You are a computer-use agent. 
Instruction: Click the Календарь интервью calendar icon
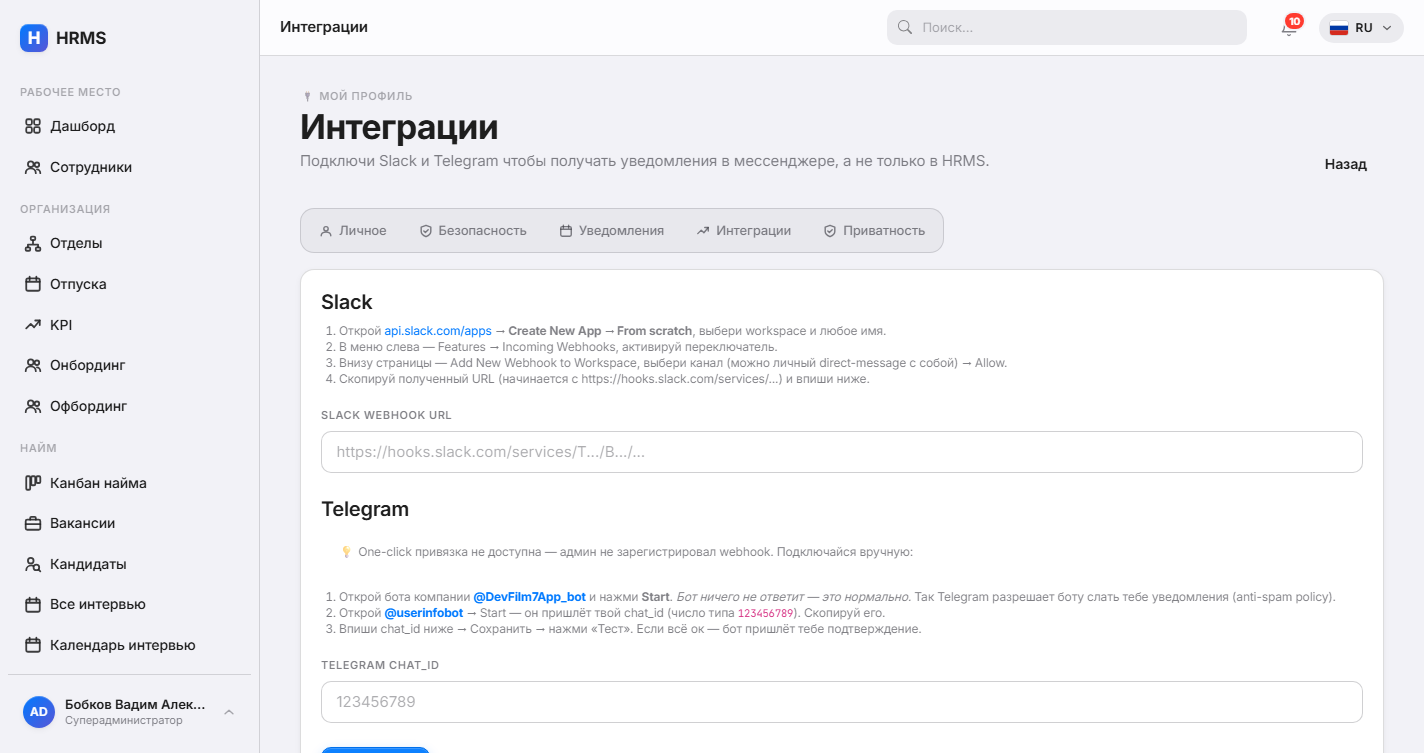pyautogui.click(x=33, y=646)
